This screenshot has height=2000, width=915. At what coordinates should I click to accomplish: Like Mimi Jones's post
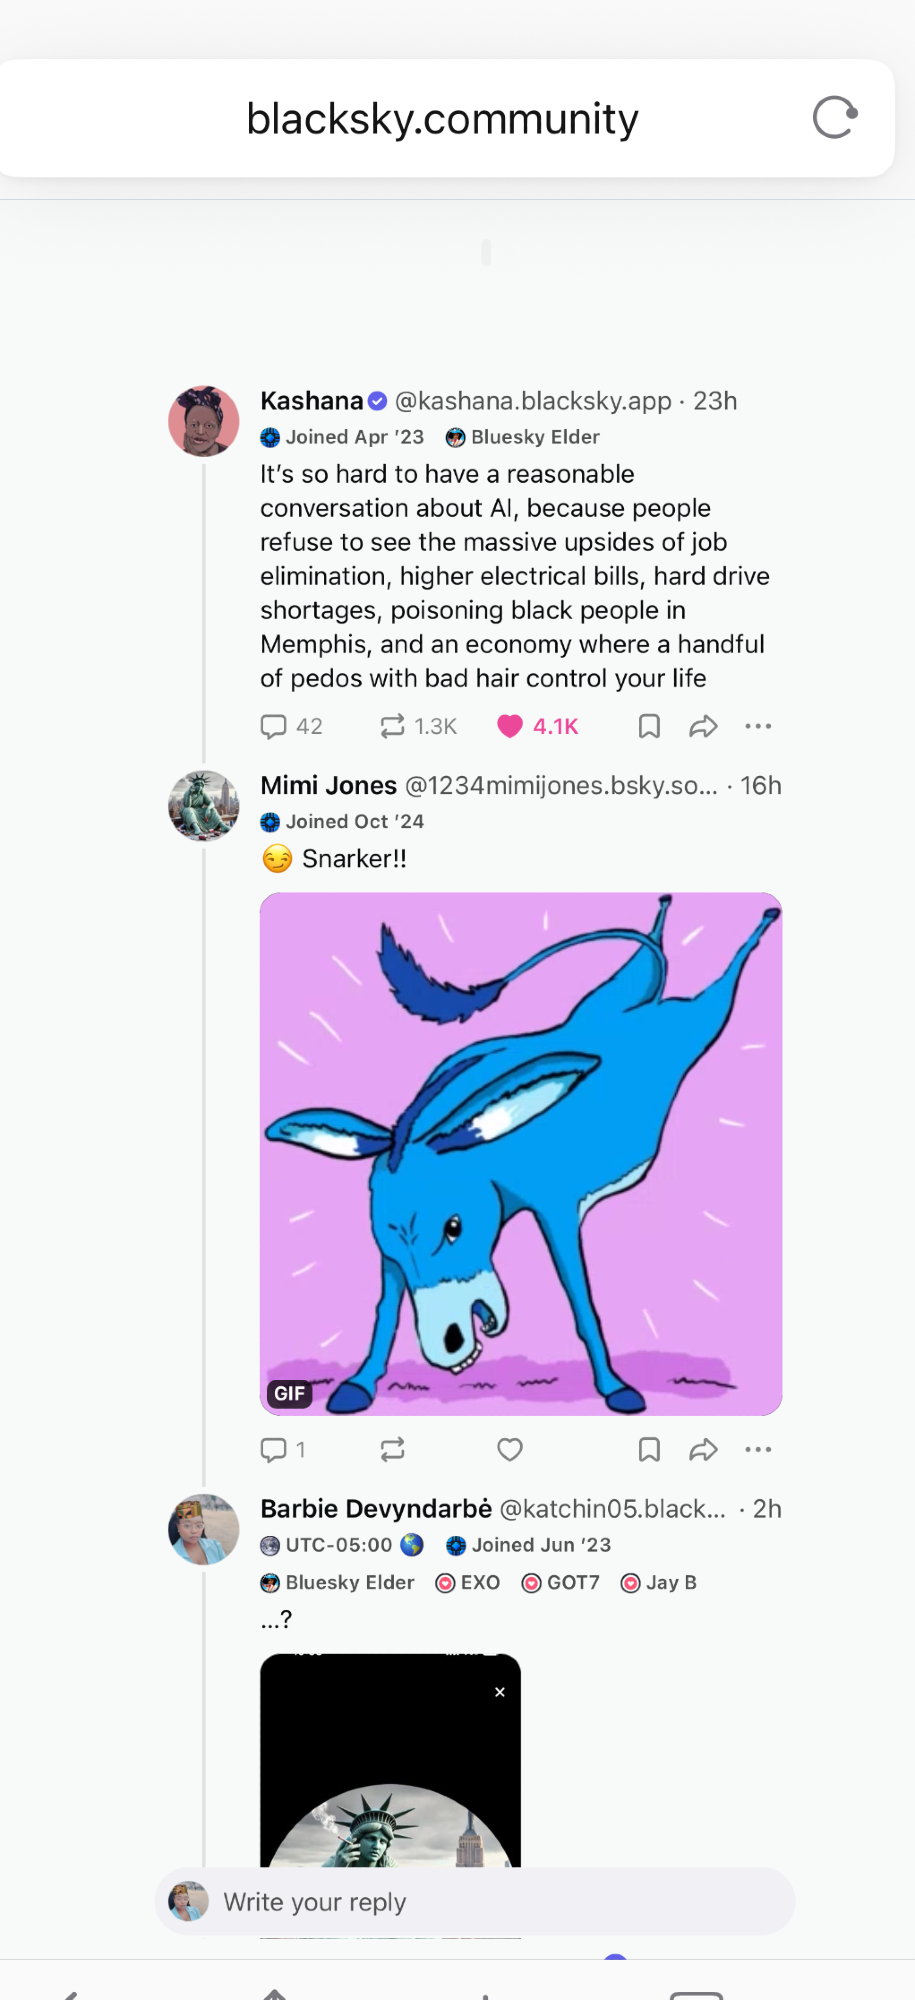(510, 1449)
